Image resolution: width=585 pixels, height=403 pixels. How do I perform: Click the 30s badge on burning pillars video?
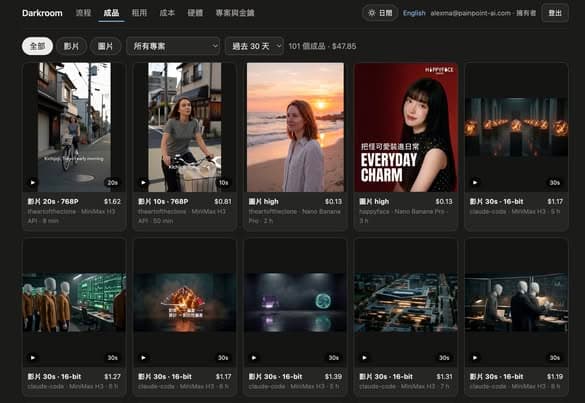(x=555, y=182)
